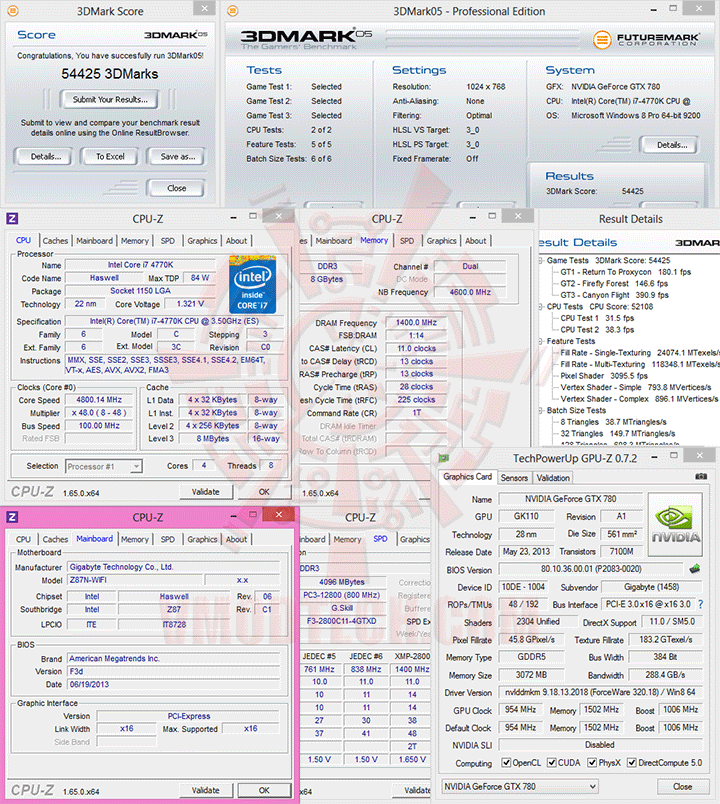Click OK in the Mainboard CPU-Z window
720x804 pixels.
264,790
